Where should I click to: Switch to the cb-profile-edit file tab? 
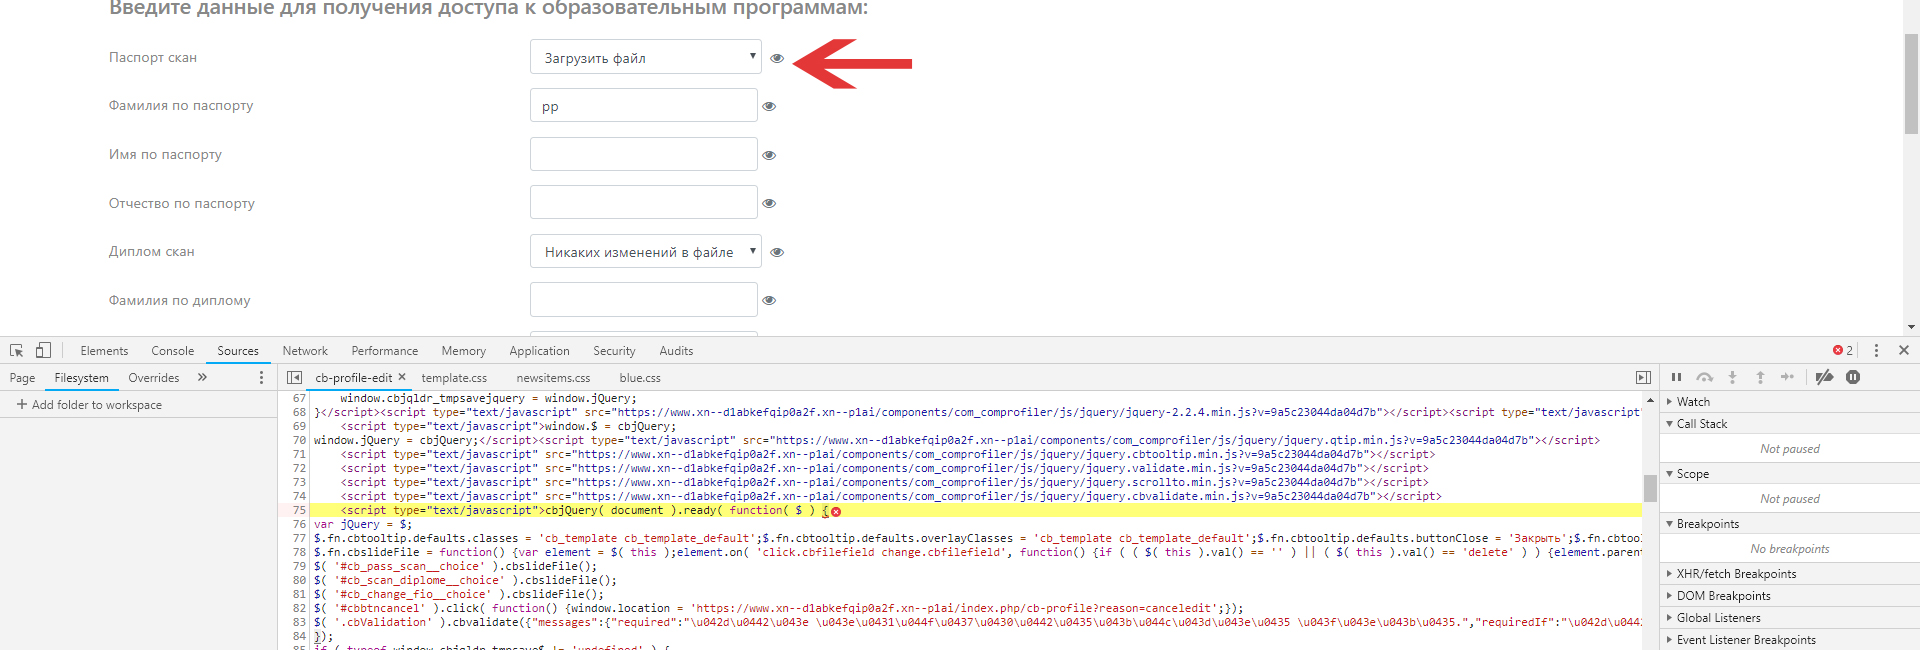353,378
